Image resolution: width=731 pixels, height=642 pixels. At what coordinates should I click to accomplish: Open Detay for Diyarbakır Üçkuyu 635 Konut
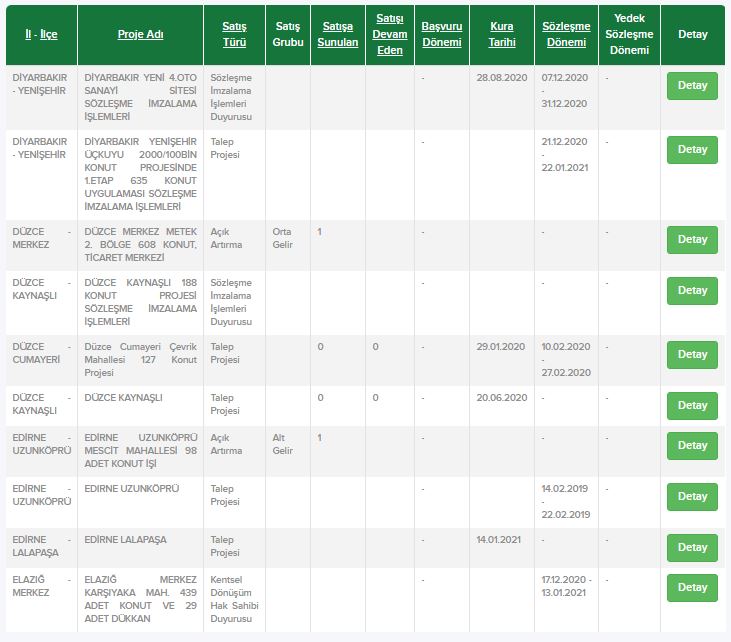tap(692, 150)
